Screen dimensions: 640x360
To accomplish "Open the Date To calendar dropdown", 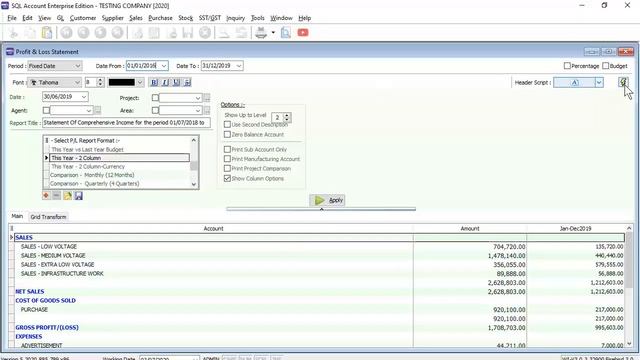I will pyautogui.click(x=239, y=66).
